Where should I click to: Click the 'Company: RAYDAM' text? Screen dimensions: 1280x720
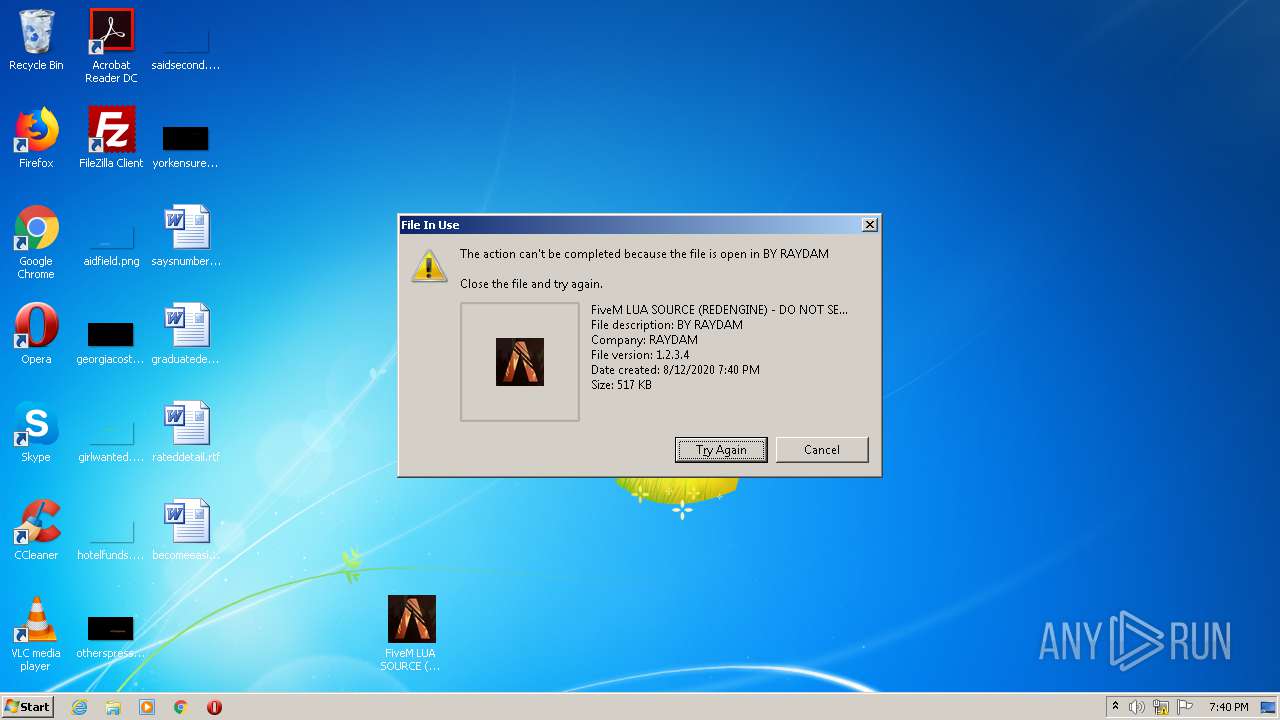point(644,340)
